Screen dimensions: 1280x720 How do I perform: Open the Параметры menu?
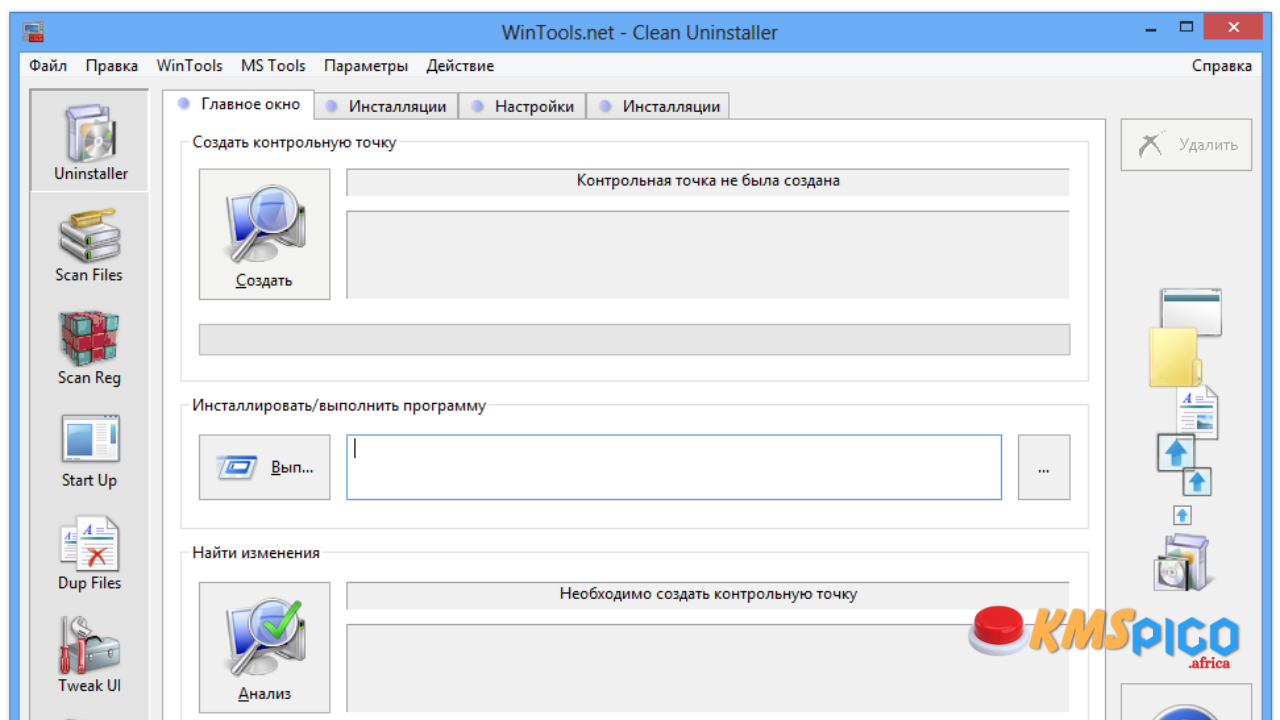pyautogui.click(x=366, y=66)
